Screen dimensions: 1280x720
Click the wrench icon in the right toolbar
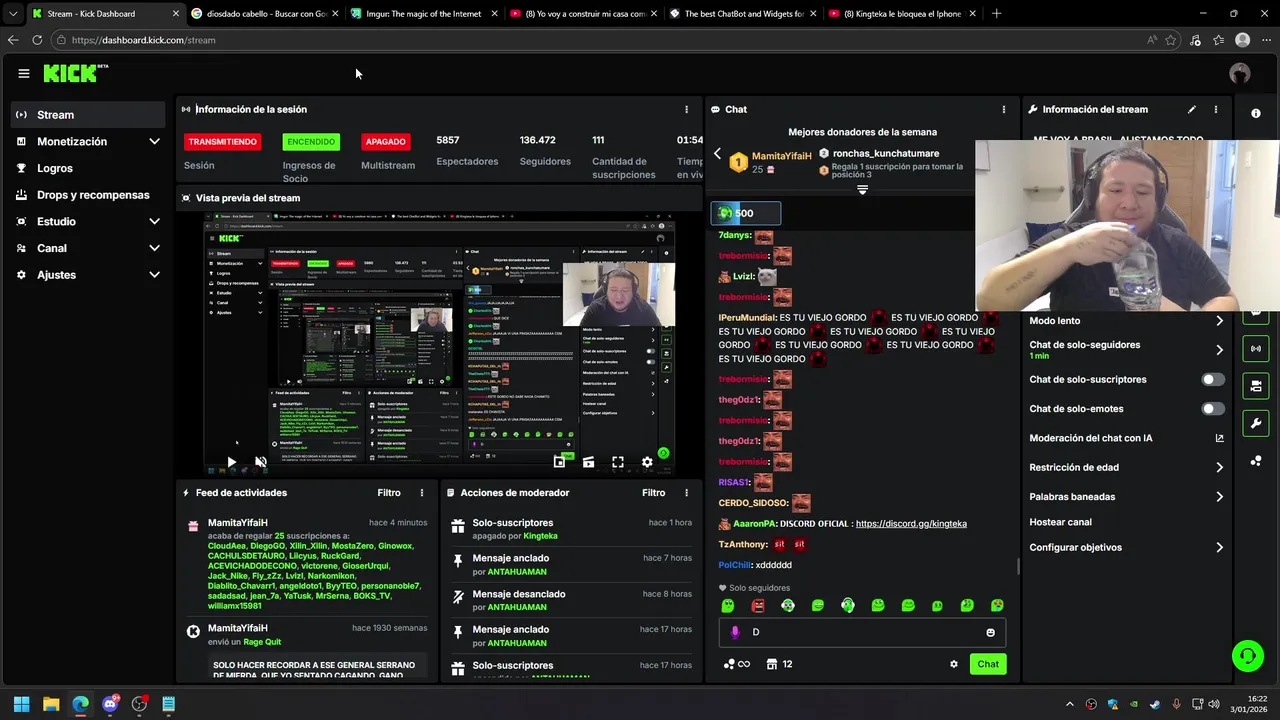coord(1256,423)
